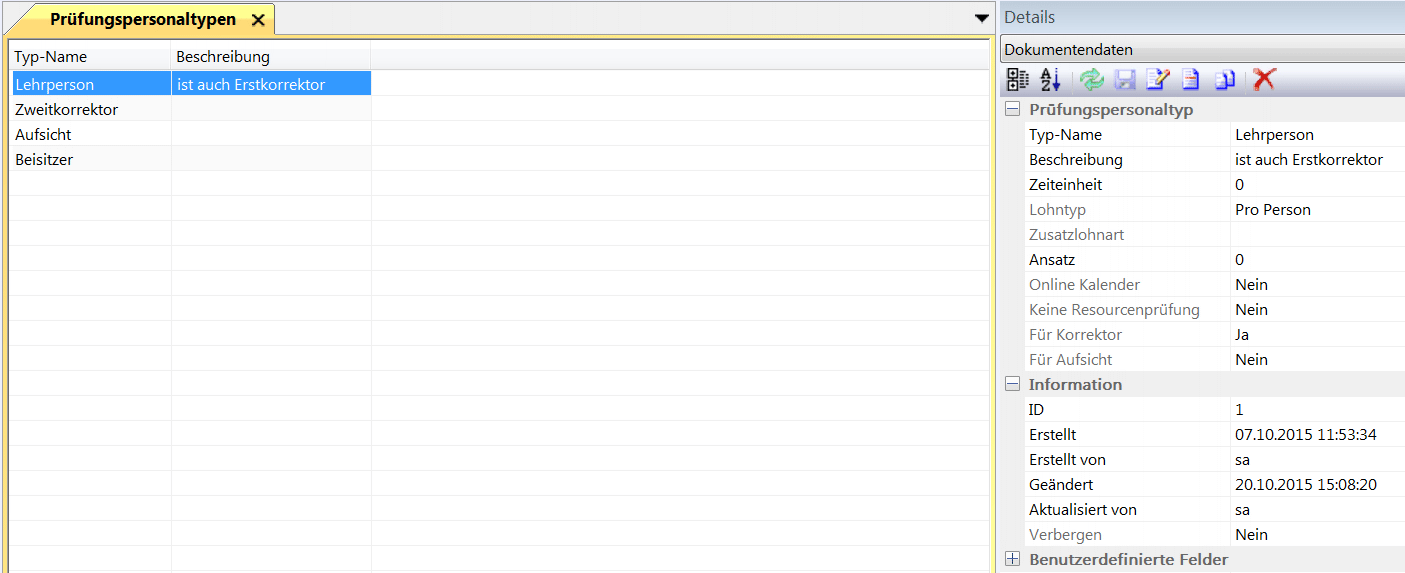Duplicate record using the copy icon
The width and height of the screenshot is (1405, 573).
1226,80
